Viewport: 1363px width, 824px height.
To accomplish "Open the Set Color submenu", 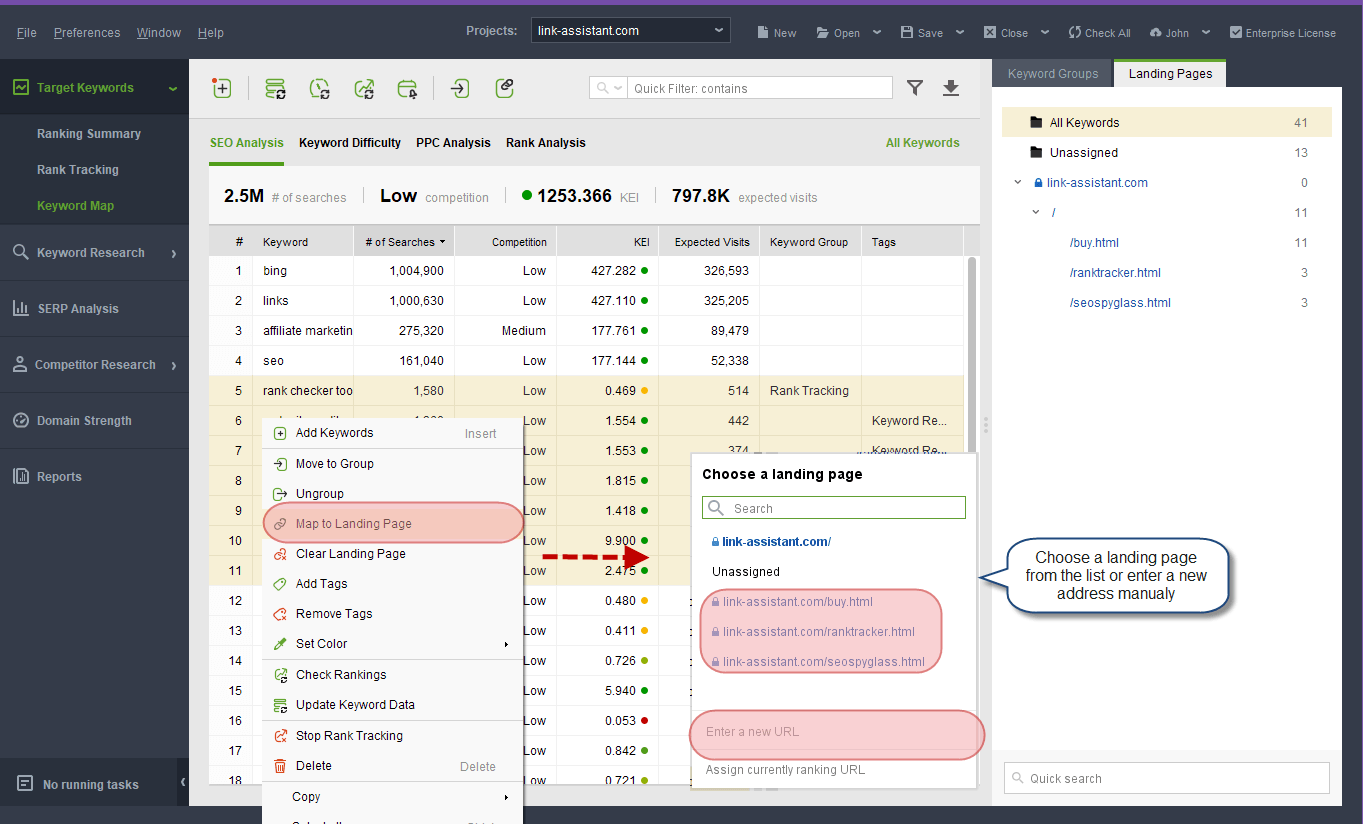I will (392, 644).
